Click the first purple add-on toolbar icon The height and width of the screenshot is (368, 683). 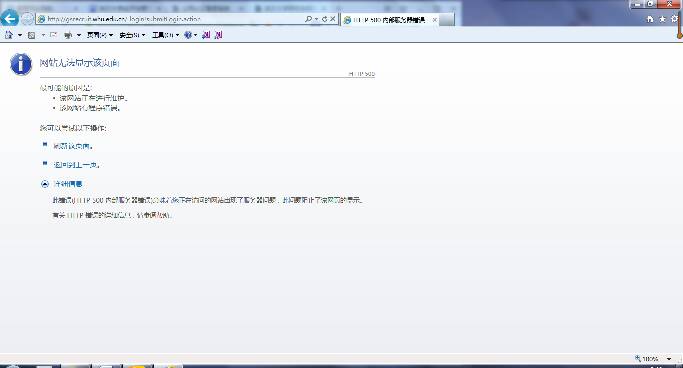[x=206, y=35]
